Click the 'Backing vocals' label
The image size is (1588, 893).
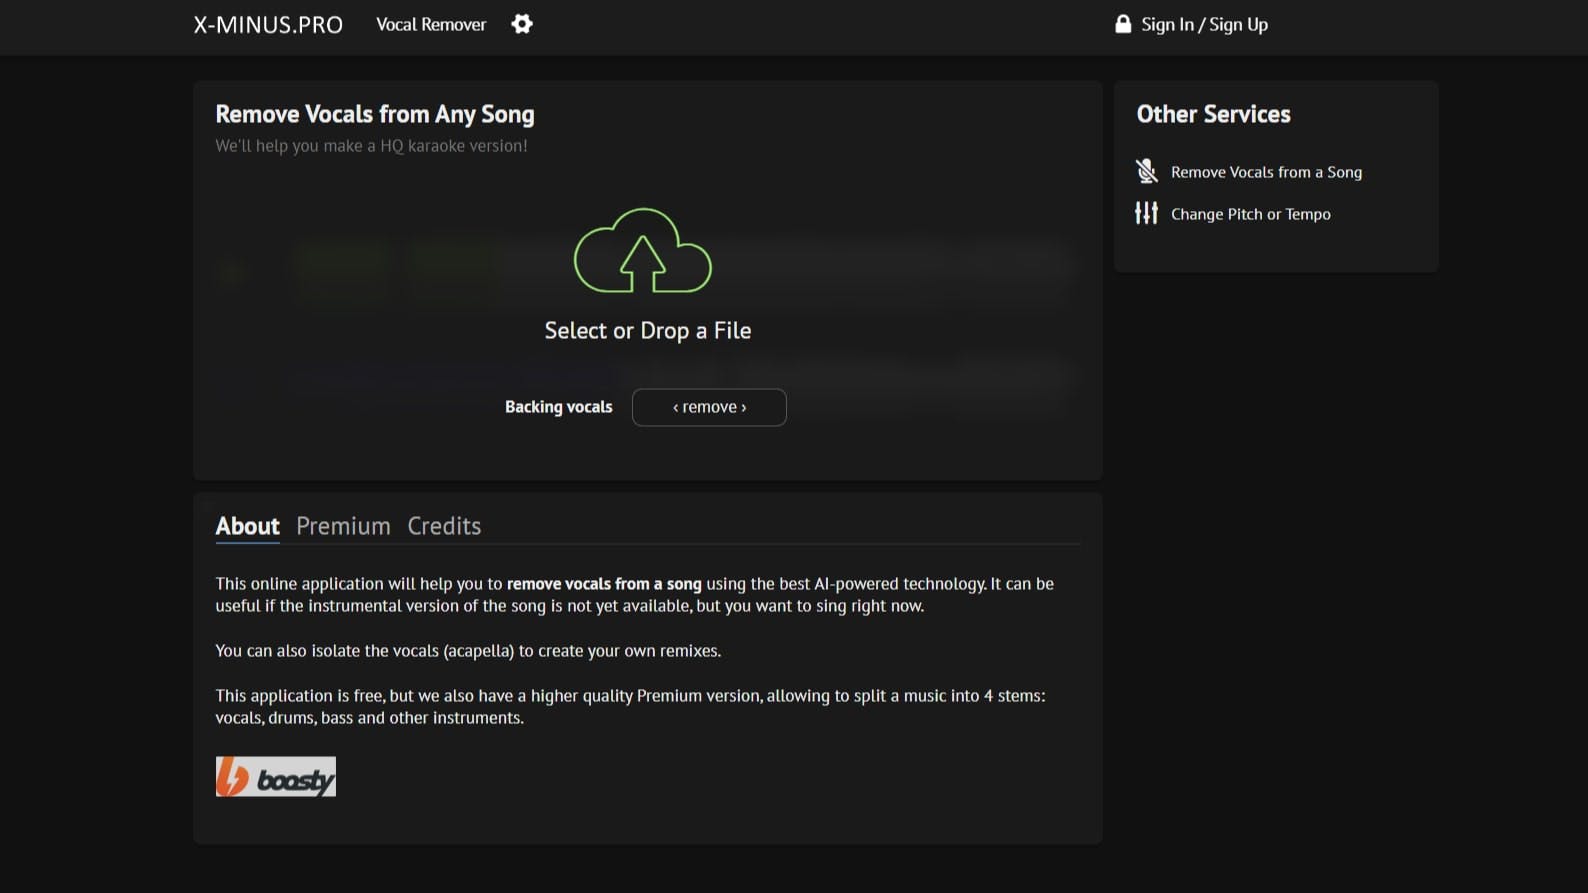558,407
